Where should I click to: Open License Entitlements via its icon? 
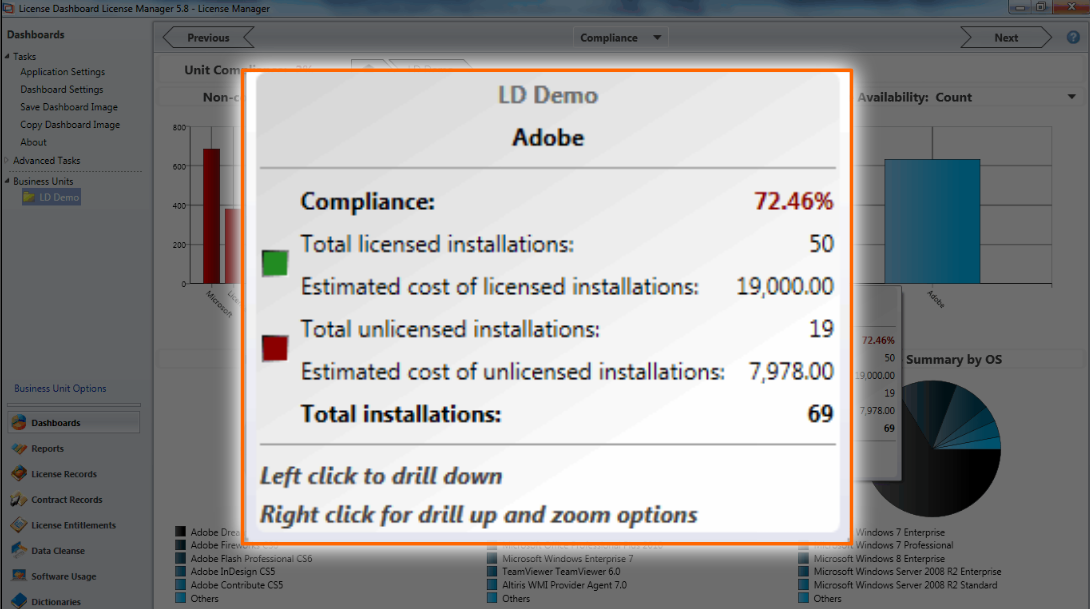coord(19,525)
